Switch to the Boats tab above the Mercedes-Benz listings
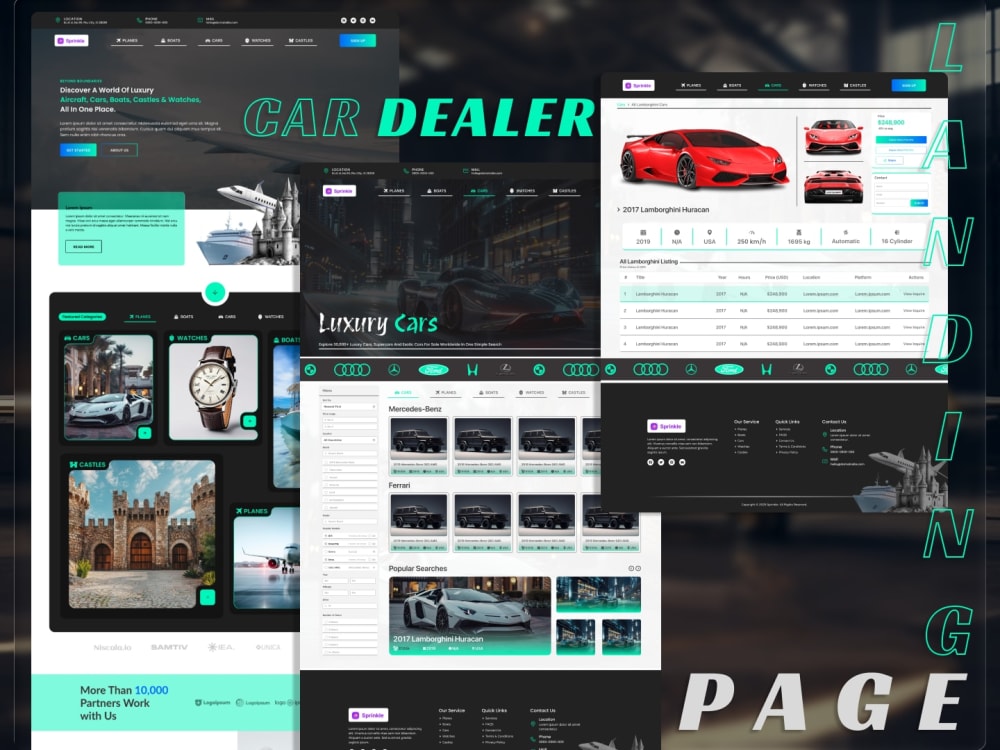Viewport: 1000px width, 750px height. coord(489,392)
